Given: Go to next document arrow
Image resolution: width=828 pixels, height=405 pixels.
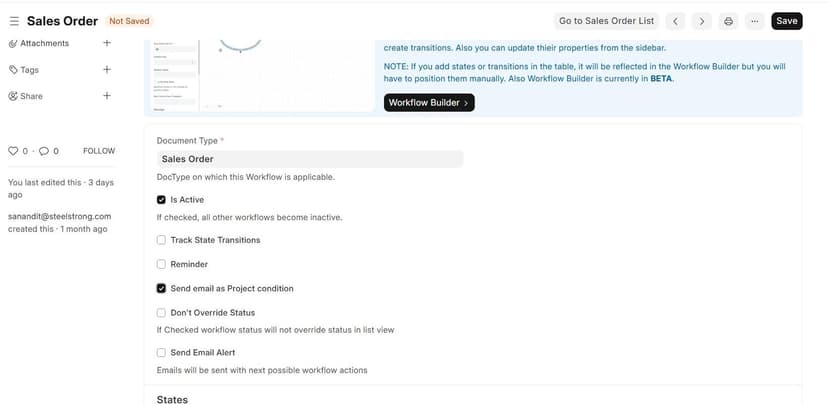Looking at the screenshot, I should point(702,21).
